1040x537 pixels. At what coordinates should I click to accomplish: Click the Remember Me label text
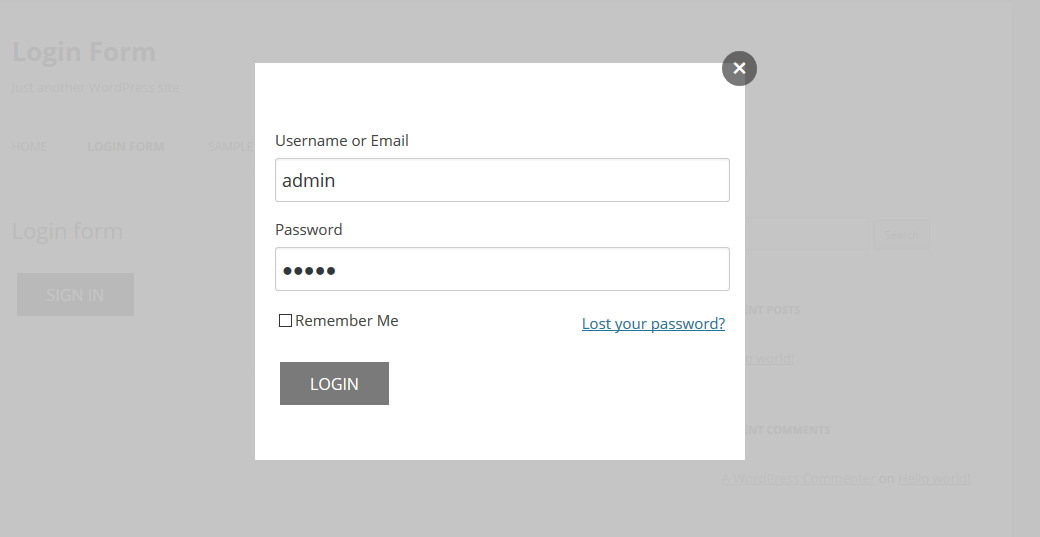click(x=347, y=321)
